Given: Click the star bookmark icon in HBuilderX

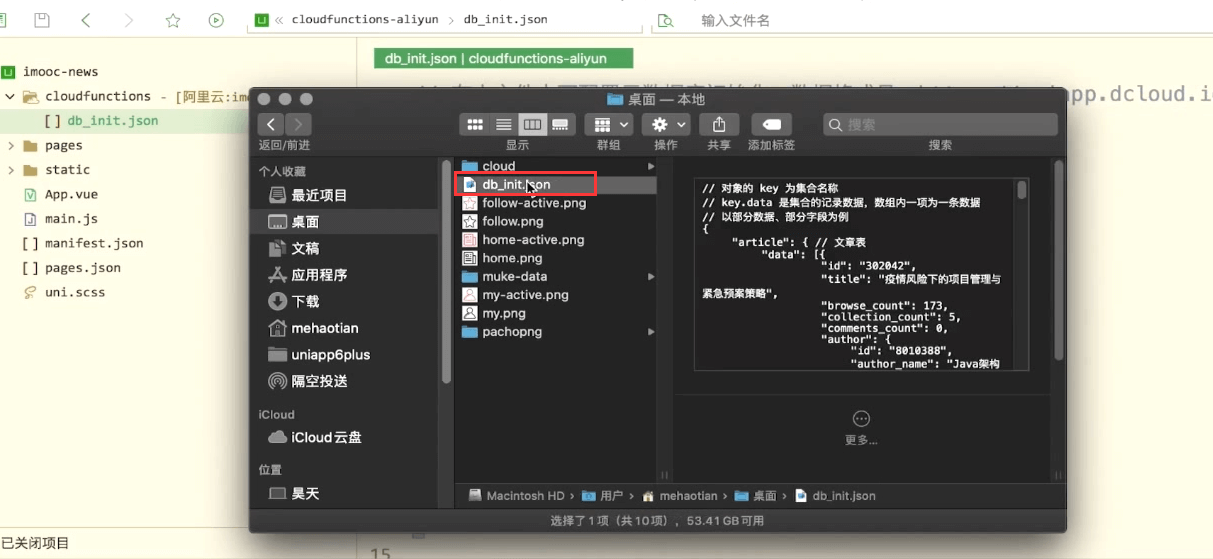Looking at the screenshot, I should 173,20.
